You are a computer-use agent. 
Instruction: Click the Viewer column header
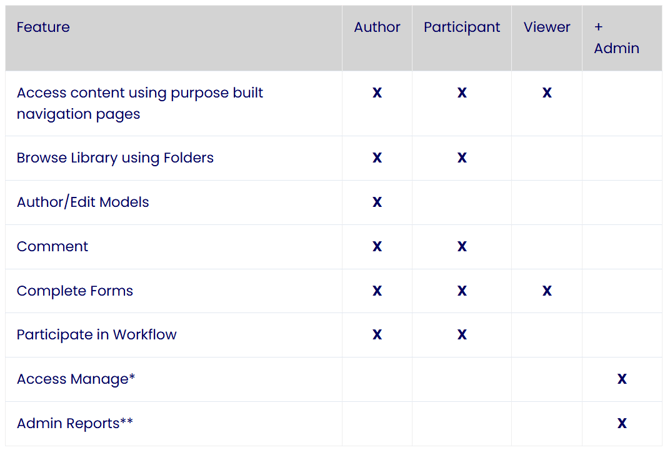547,27
